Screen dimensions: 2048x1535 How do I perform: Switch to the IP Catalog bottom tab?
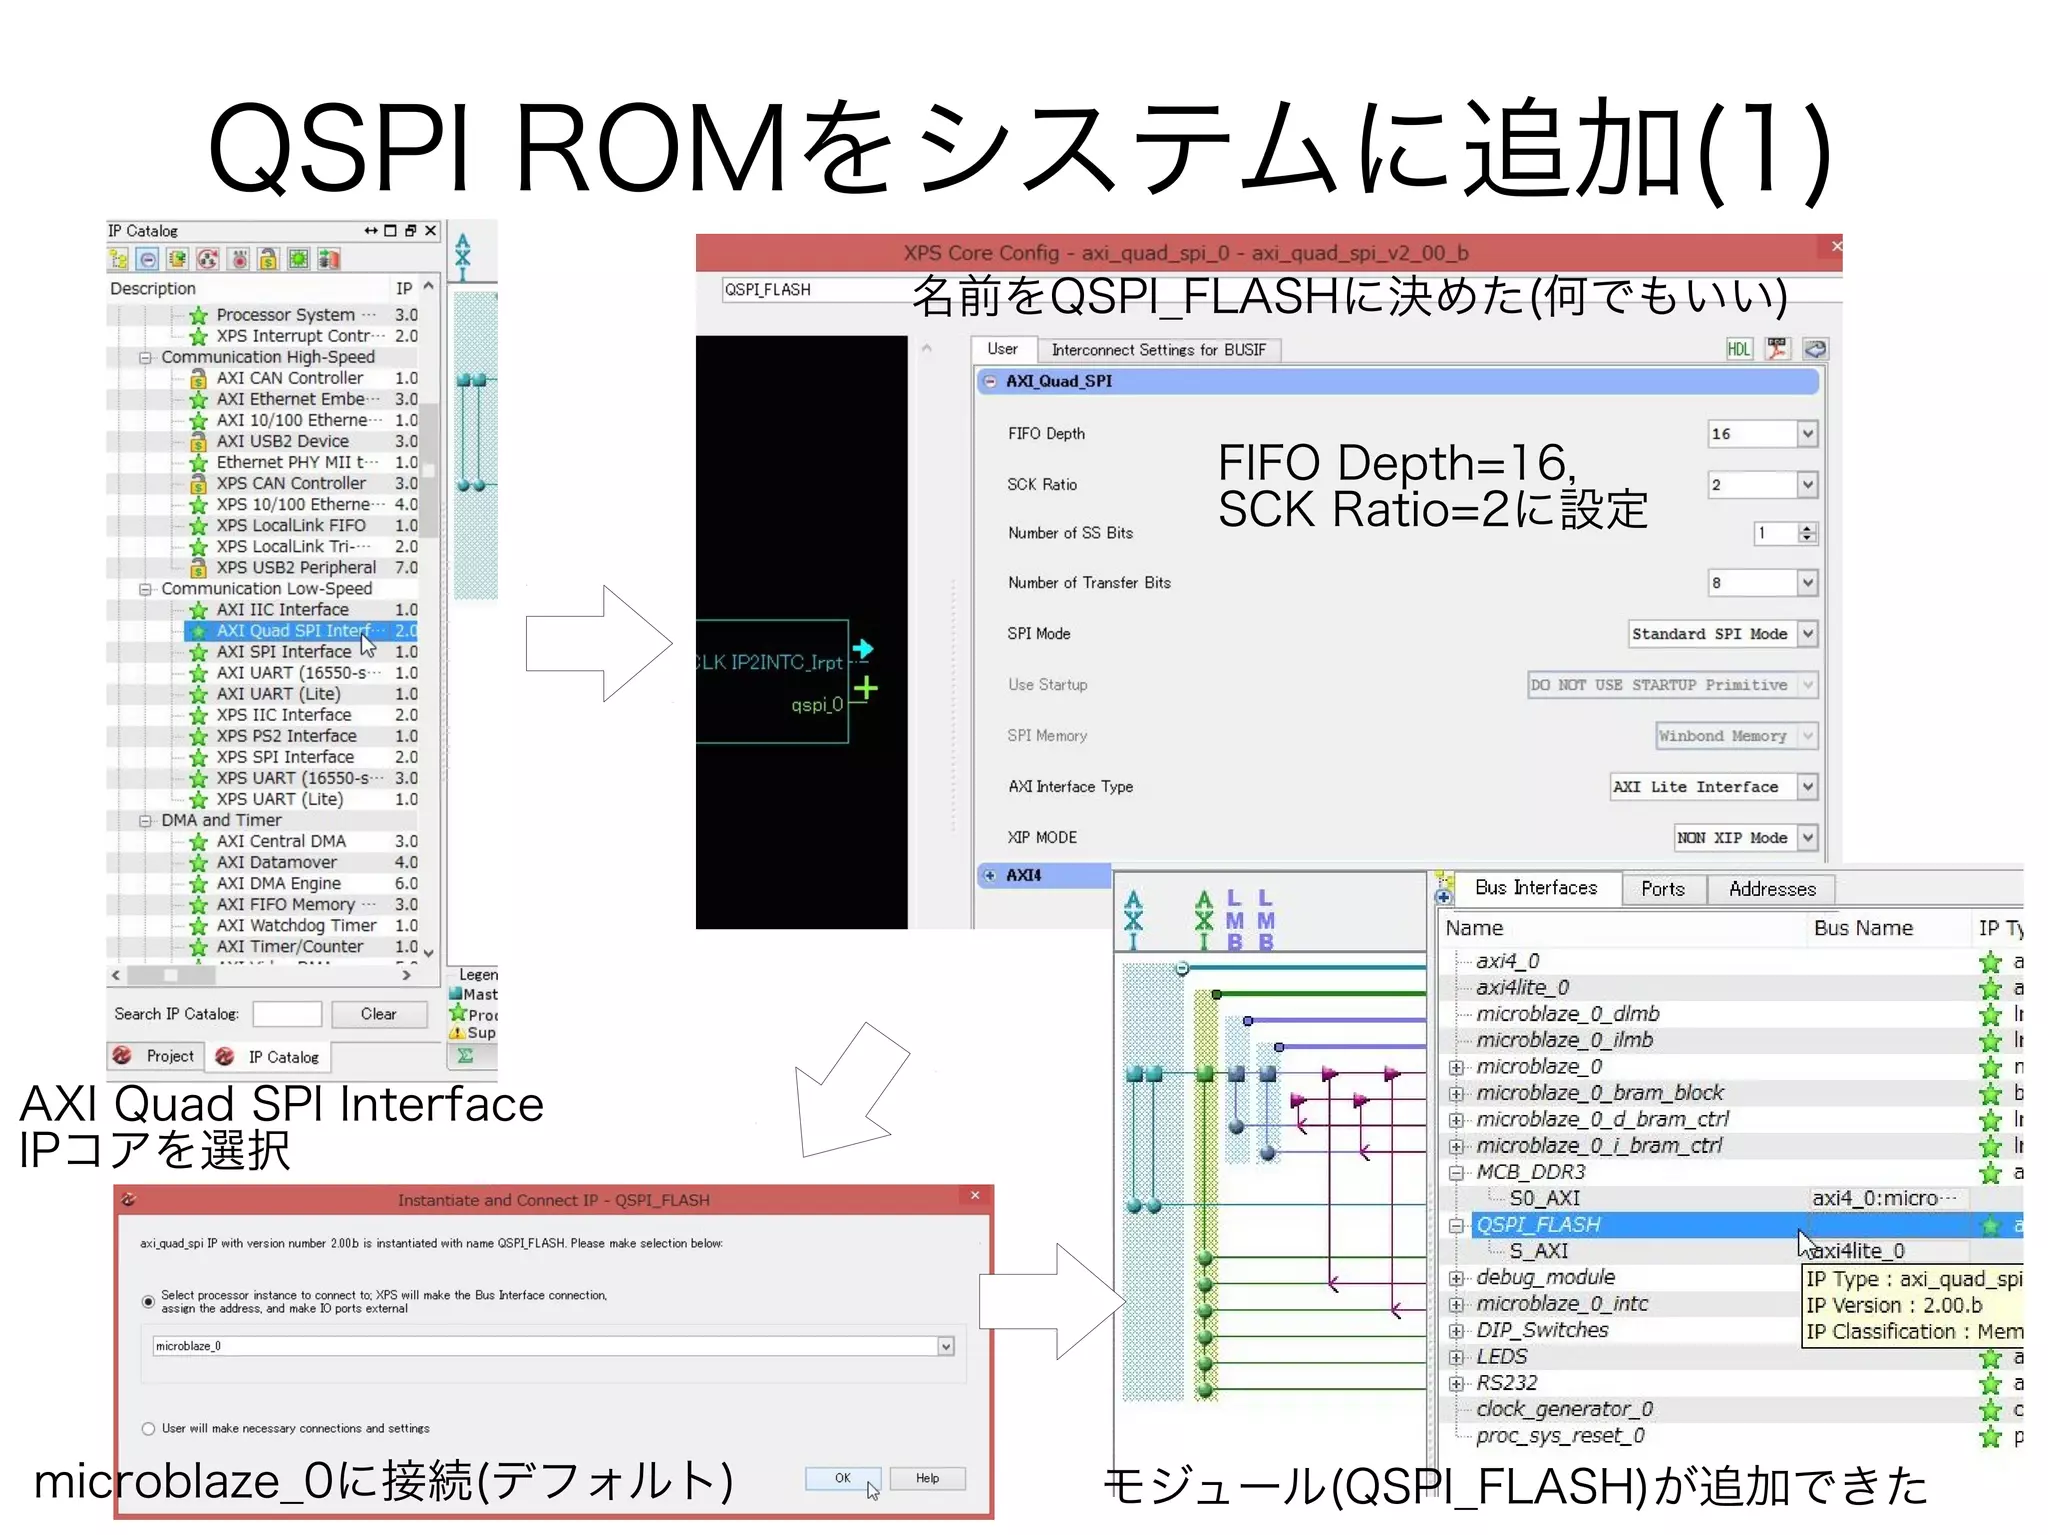(x=269, y=1057)
